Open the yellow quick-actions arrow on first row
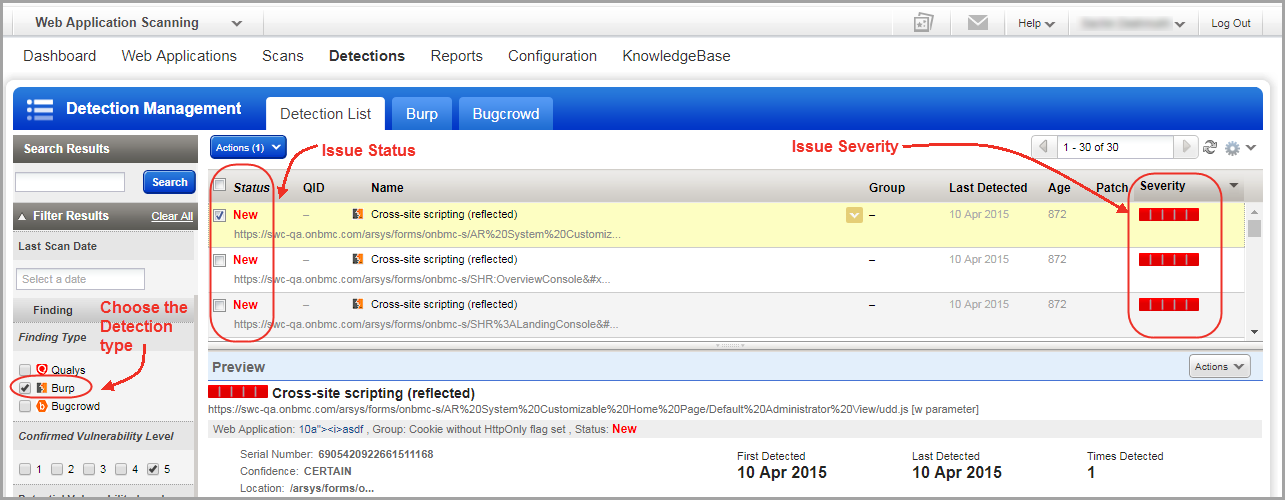 853,215
